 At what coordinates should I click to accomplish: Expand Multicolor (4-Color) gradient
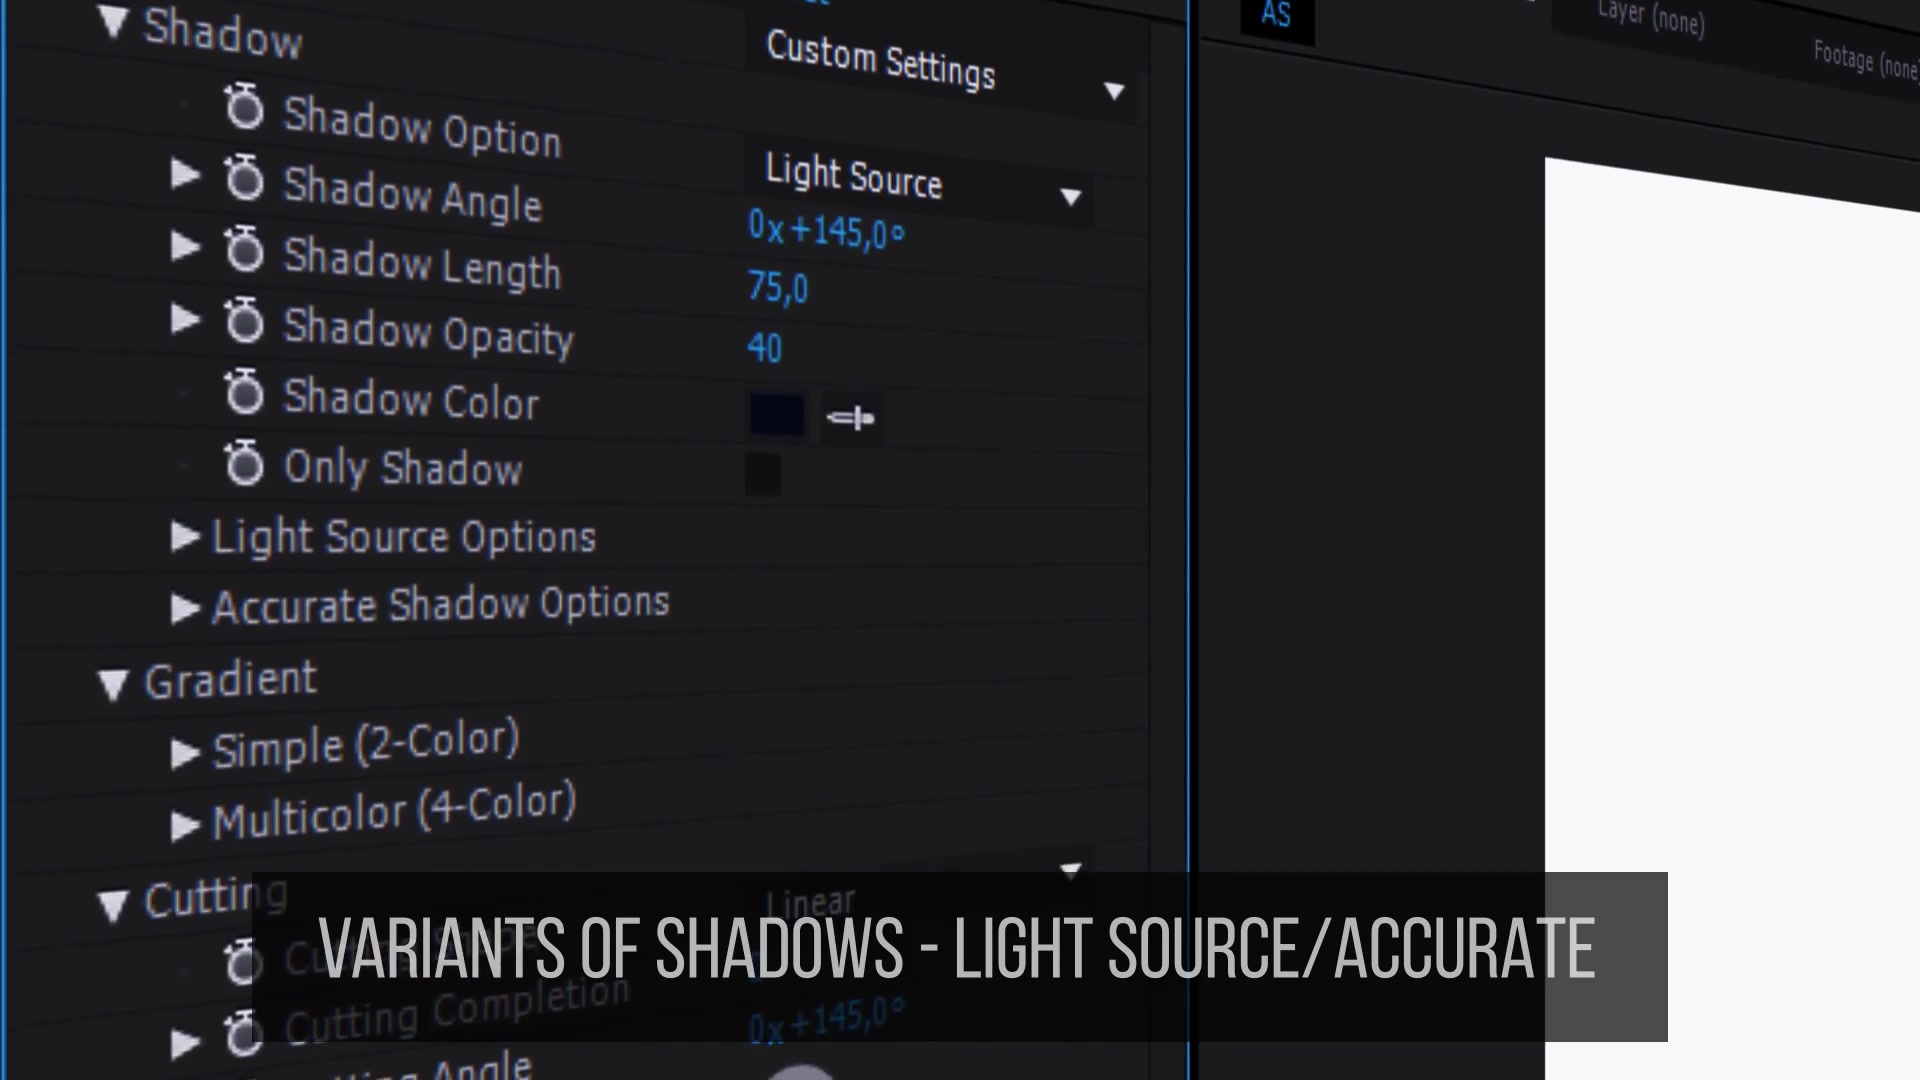coord(185,826)
